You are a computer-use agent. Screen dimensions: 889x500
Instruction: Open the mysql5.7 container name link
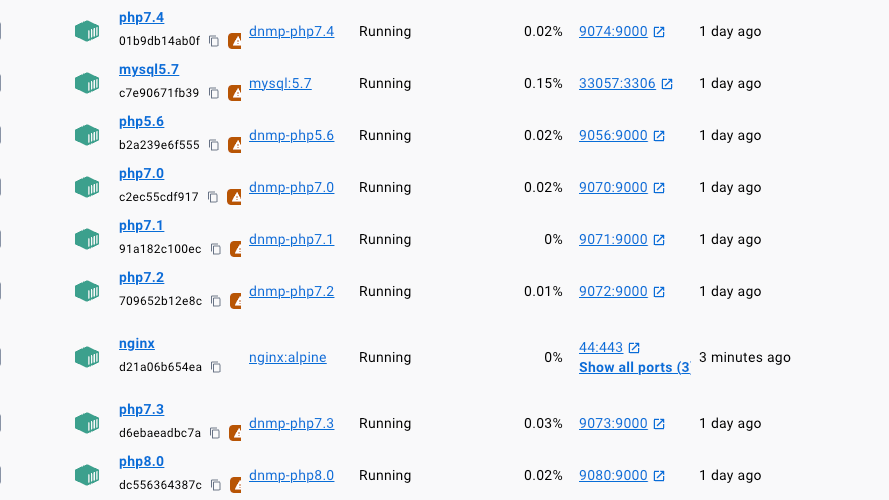[x=149, y=70]
